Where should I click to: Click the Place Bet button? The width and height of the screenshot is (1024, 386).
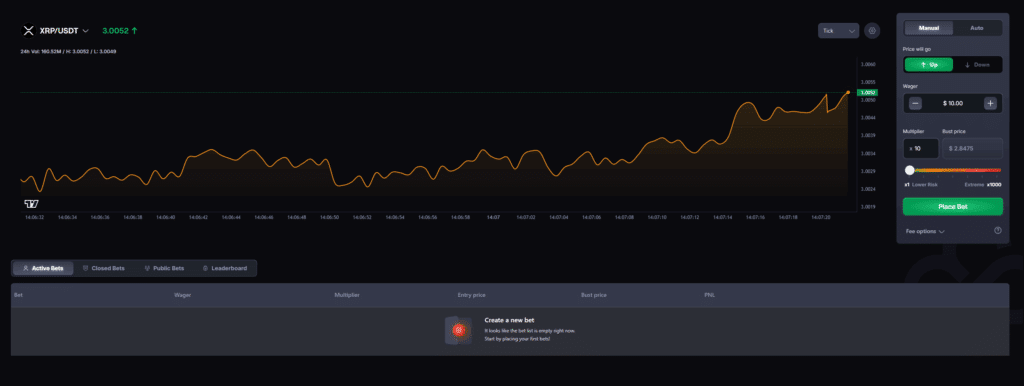[x=953, y=206]
